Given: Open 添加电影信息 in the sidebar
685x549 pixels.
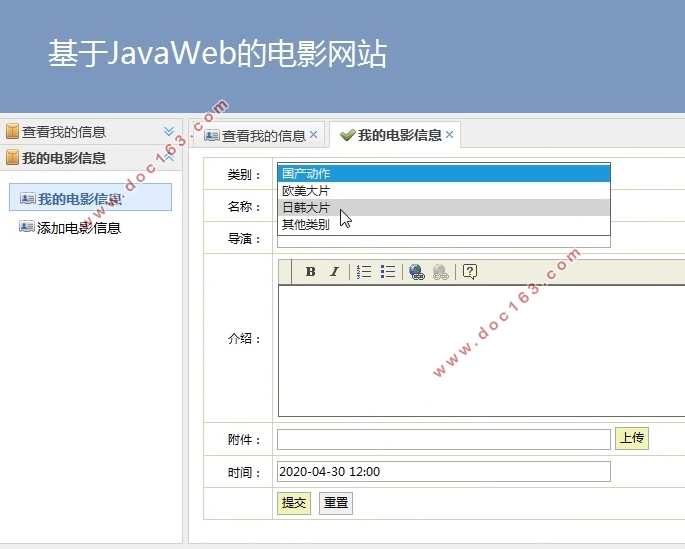Looking at the screenshot, I should click(x=79, y=228).
